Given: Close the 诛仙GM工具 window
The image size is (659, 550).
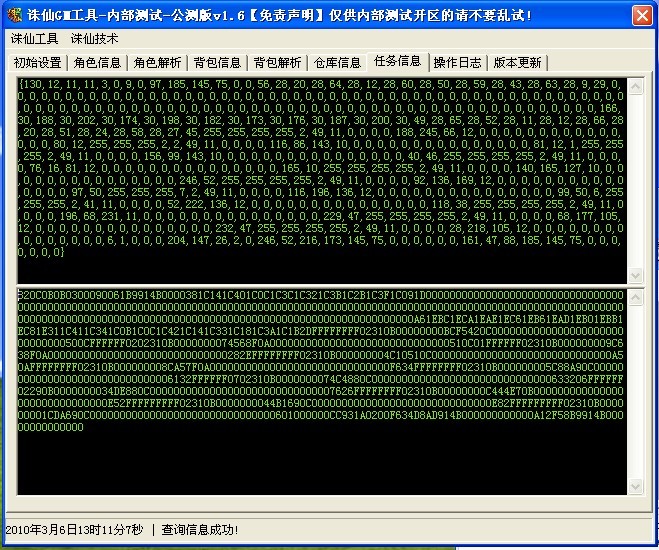Looking at the screenshot, I should (642, 14).
